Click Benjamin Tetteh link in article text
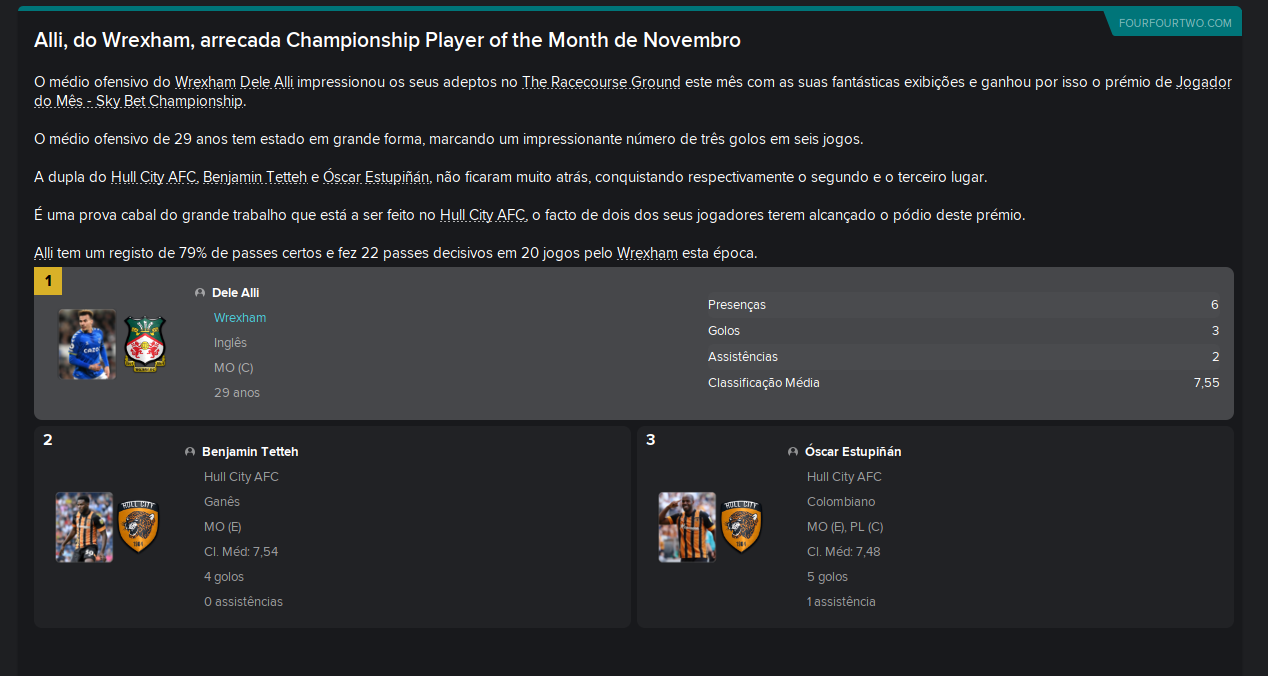 [x=255, y=177]
